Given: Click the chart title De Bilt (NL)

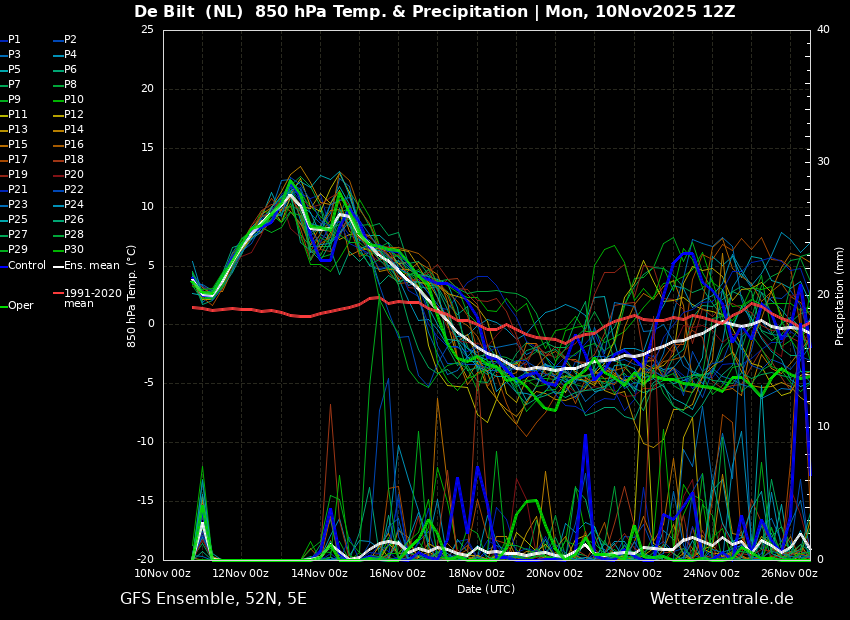Looking at the screenshot, I should point(189,11).
